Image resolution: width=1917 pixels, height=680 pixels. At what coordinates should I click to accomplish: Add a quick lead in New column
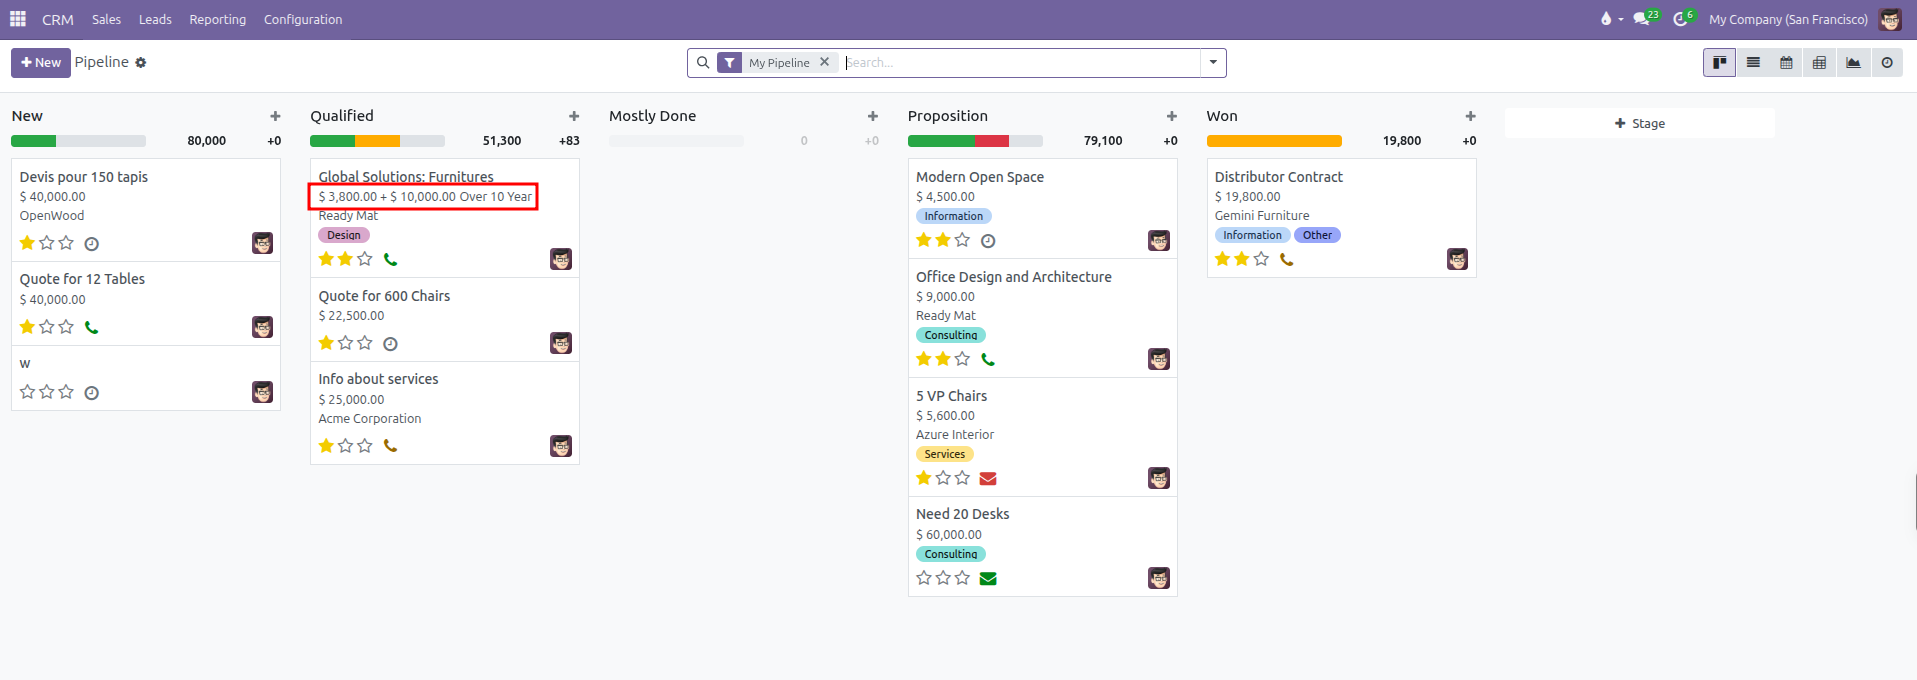276,116
